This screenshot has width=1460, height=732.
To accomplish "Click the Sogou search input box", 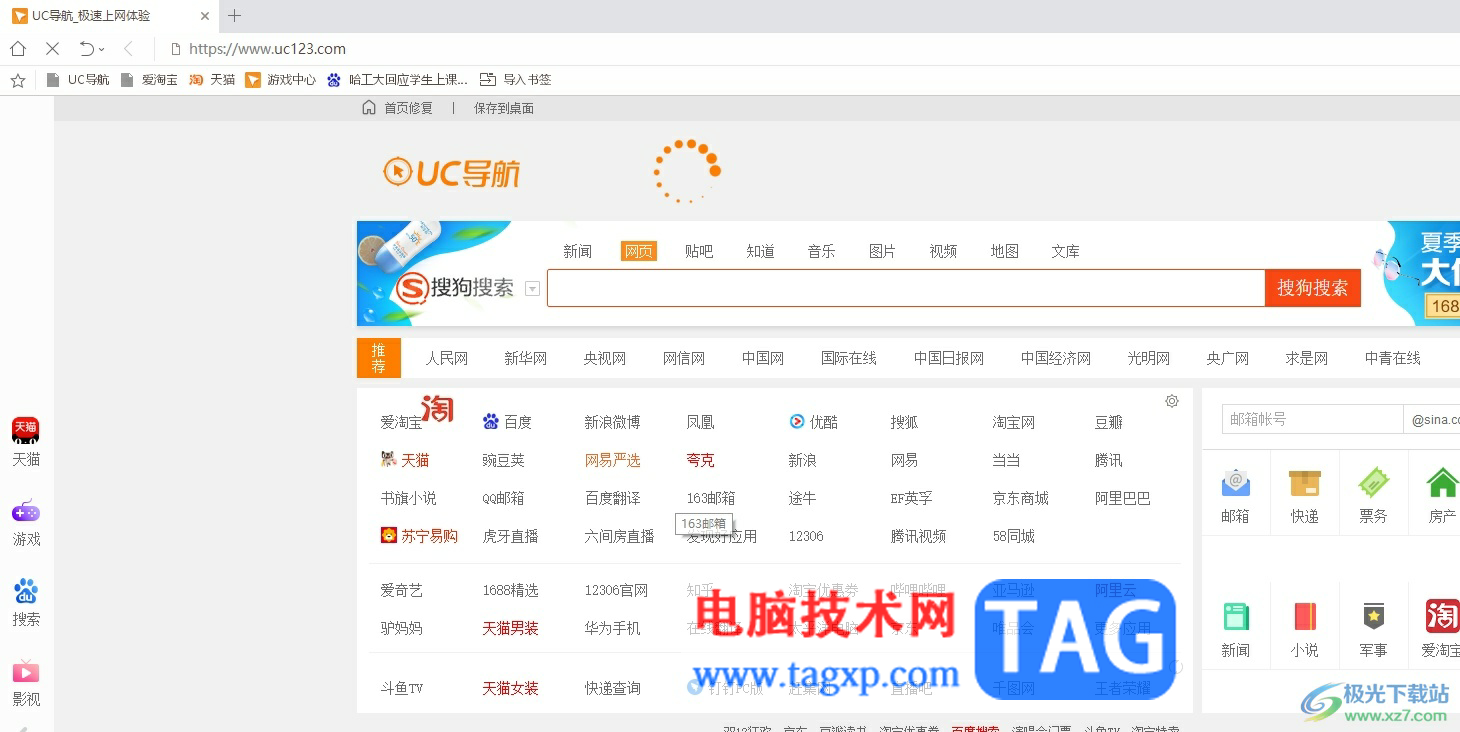I will click(906, 288).
